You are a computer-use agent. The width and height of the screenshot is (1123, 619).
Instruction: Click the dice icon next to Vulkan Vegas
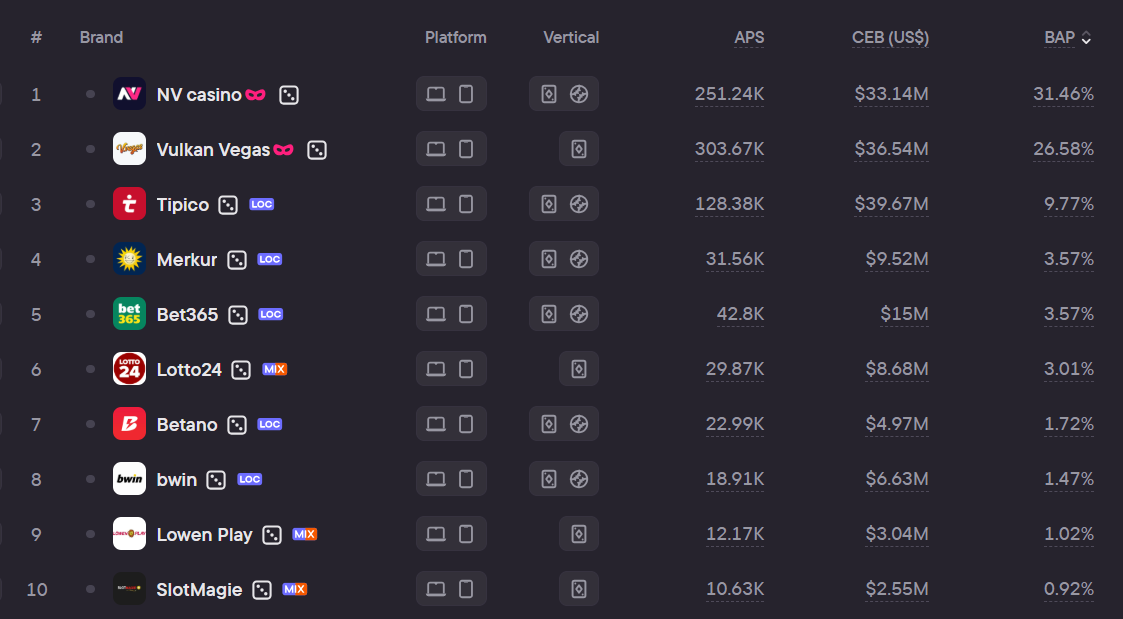pos(317,150)
